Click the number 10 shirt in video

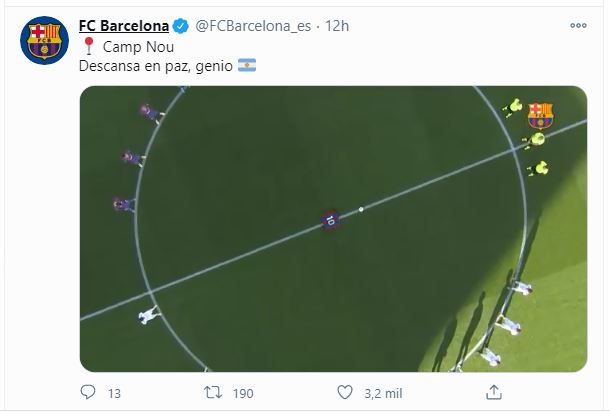(330, 220)
